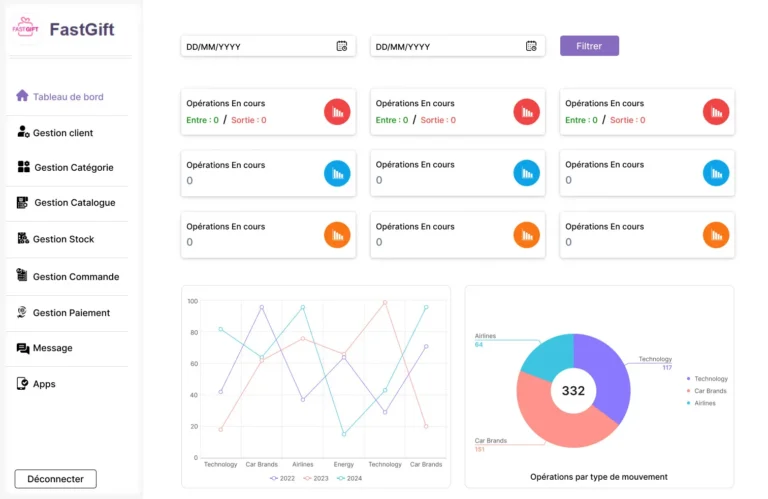
Task: Toggle the 2022 series in line chart legend
Action: 282,478
